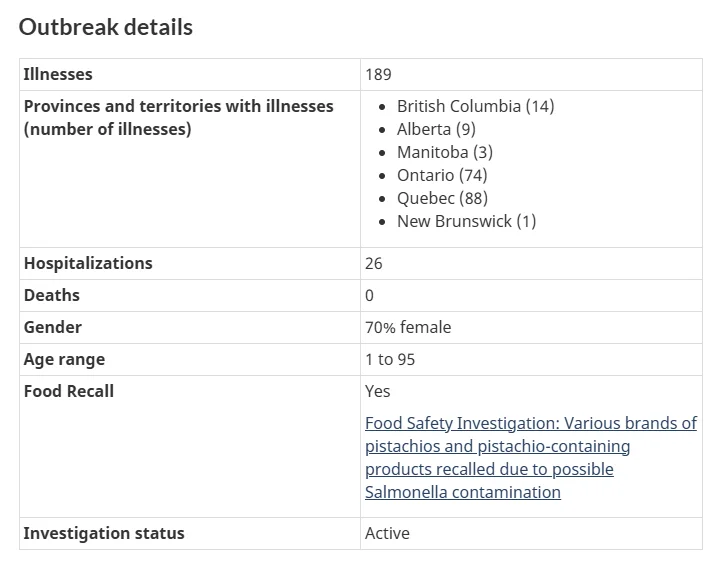Viewport: 718px width, 579px height.
Task: Select the Deaths row label
Action: [x=52, y=295]
